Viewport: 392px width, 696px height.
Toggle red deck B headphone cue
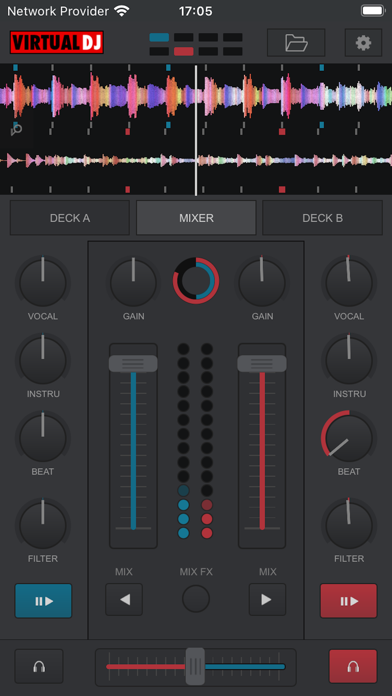(x=353, y=666)
